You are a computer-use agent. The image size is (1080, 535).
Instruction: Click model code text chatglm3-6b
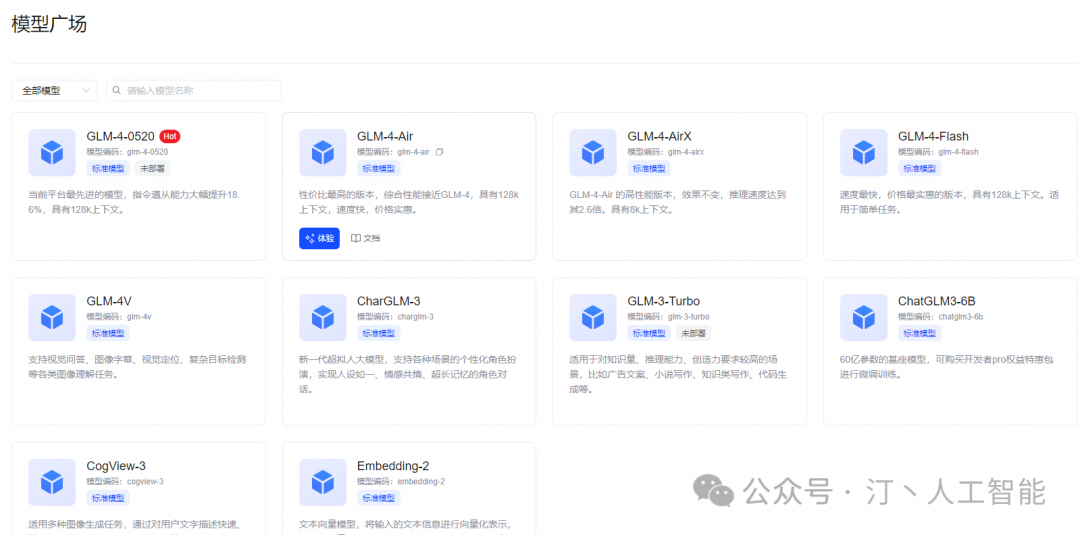click(961, 317)
